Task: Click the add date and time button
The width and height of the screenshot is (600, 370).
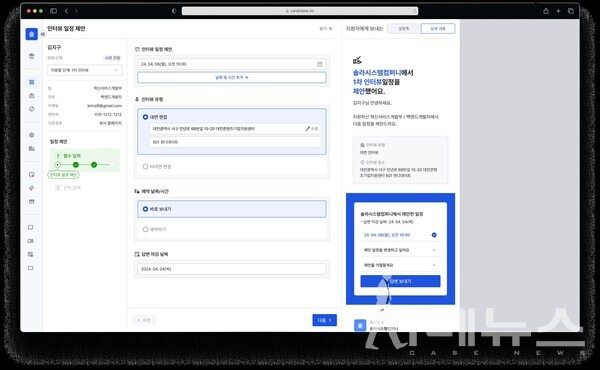Action: pos(232,77)
